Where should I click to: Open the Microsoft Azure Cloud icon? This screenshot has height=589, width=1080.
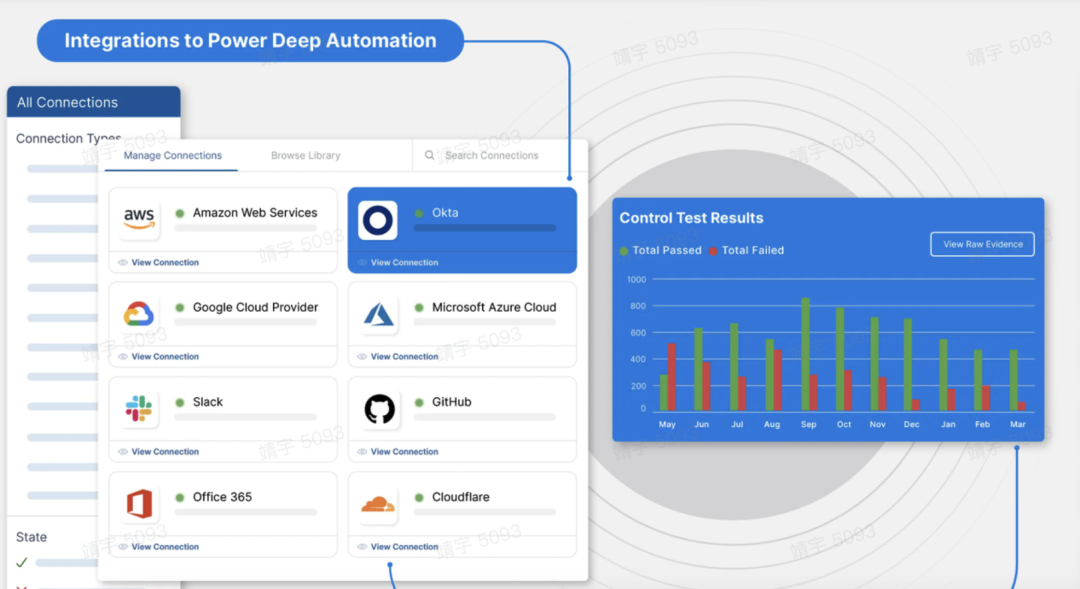tap(379, 314)
